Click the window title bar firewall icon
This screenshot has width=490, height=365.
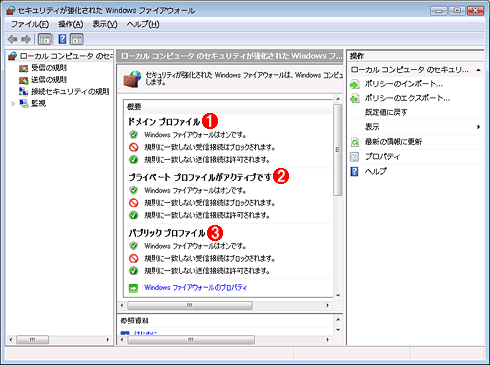point(11,10)
